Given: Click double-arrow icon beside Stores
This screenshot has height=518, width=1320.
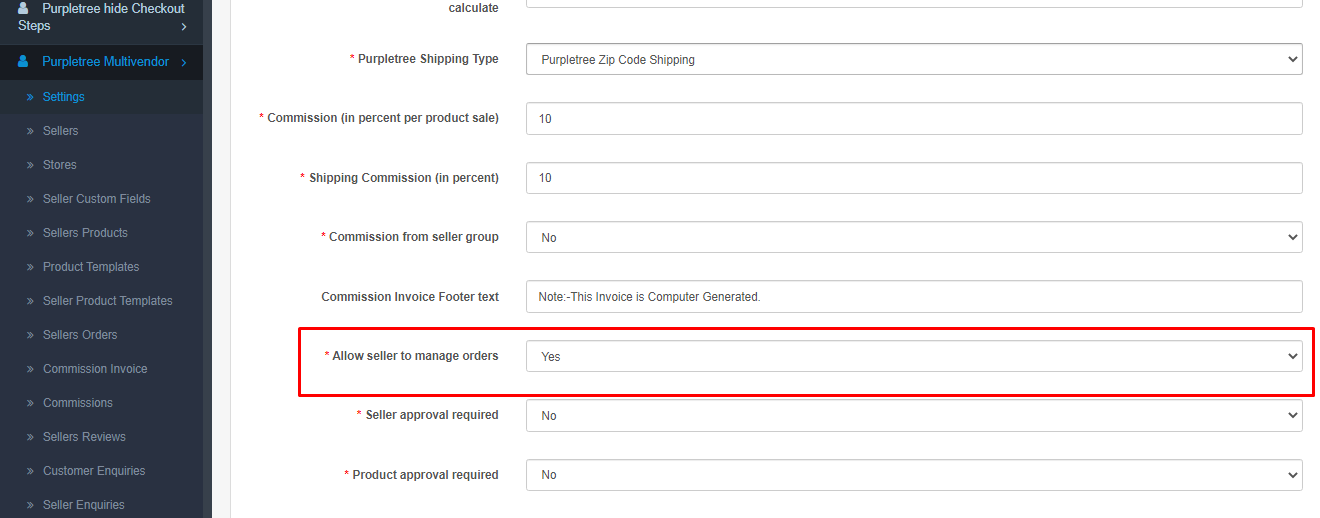Looking at the screenshot, I should pos(31,165).
